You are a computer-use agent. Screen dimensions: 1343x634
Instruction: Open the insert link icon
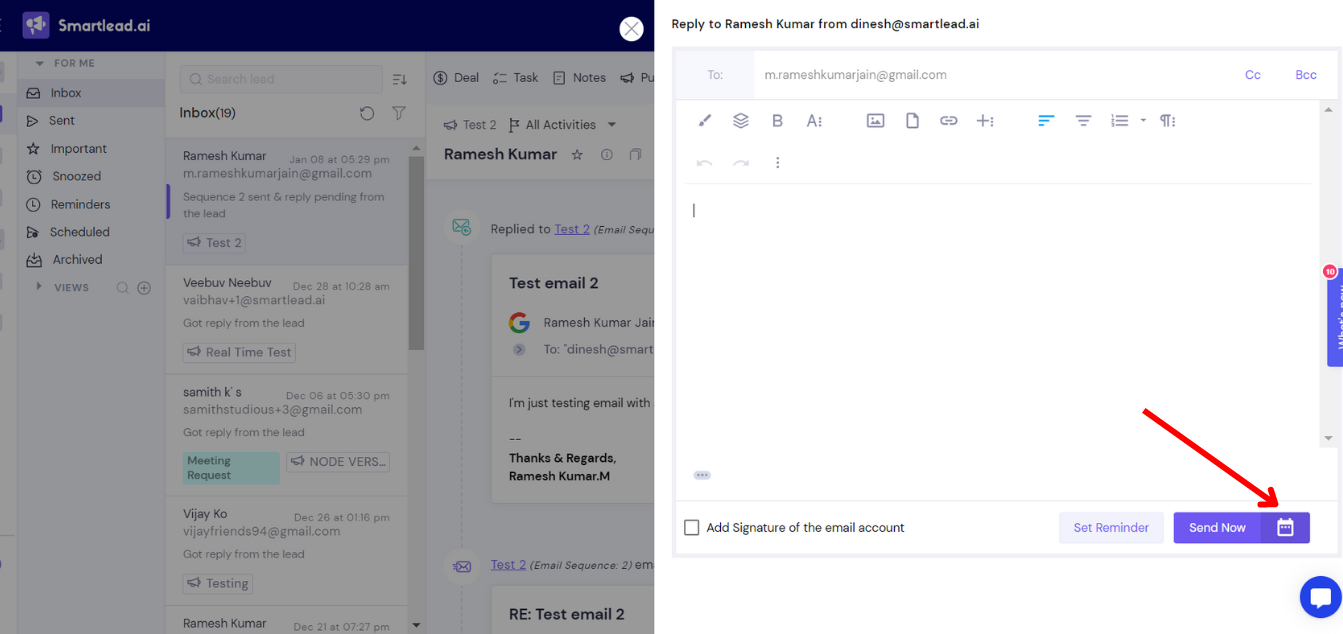[x=948, y=120]
